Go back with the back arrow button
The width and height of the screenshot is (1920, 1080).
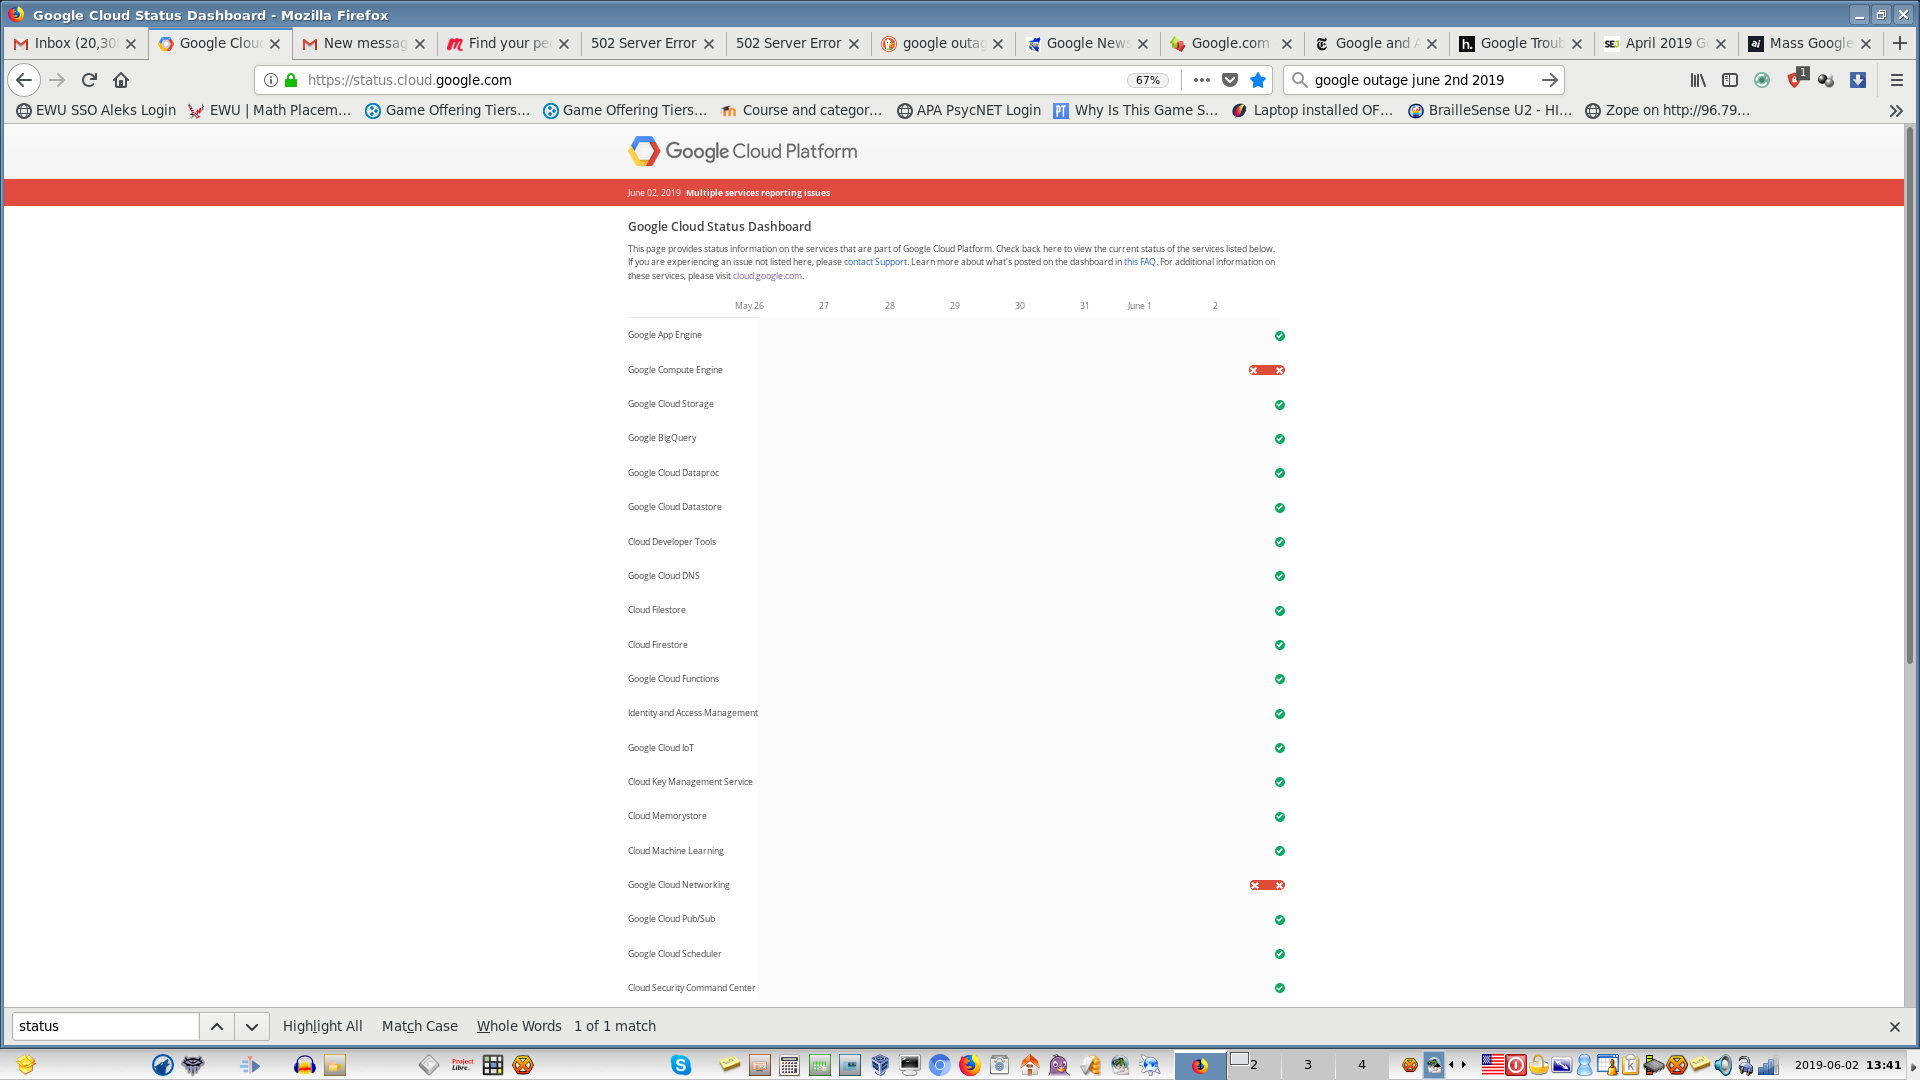pos(24,80)
